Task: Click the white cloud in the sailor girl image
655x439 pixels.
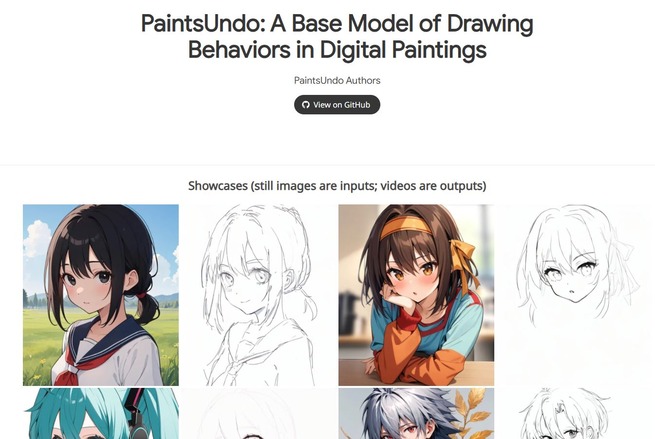Action: click(x=36, y=238)
